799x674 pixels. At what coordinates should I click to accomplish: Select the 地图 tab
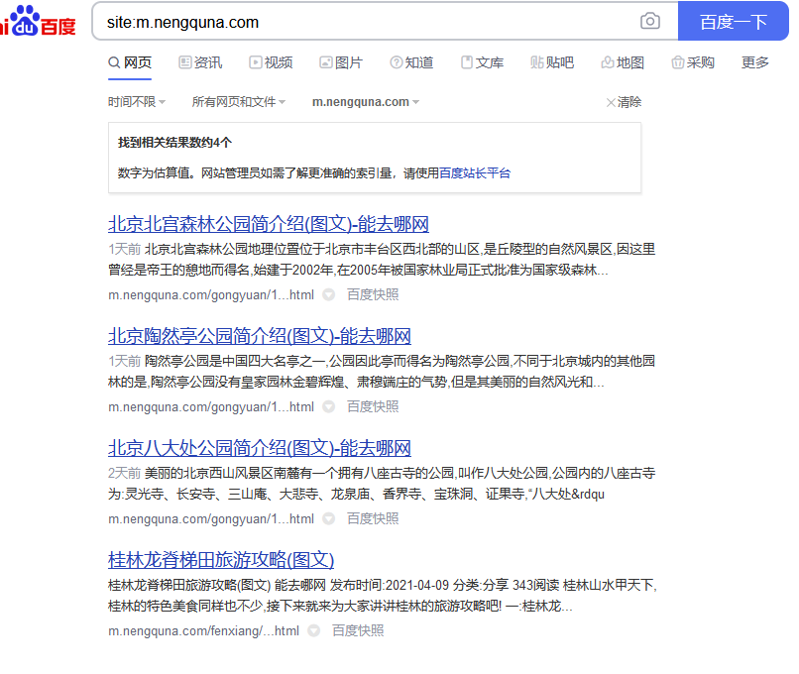point(622,63)
